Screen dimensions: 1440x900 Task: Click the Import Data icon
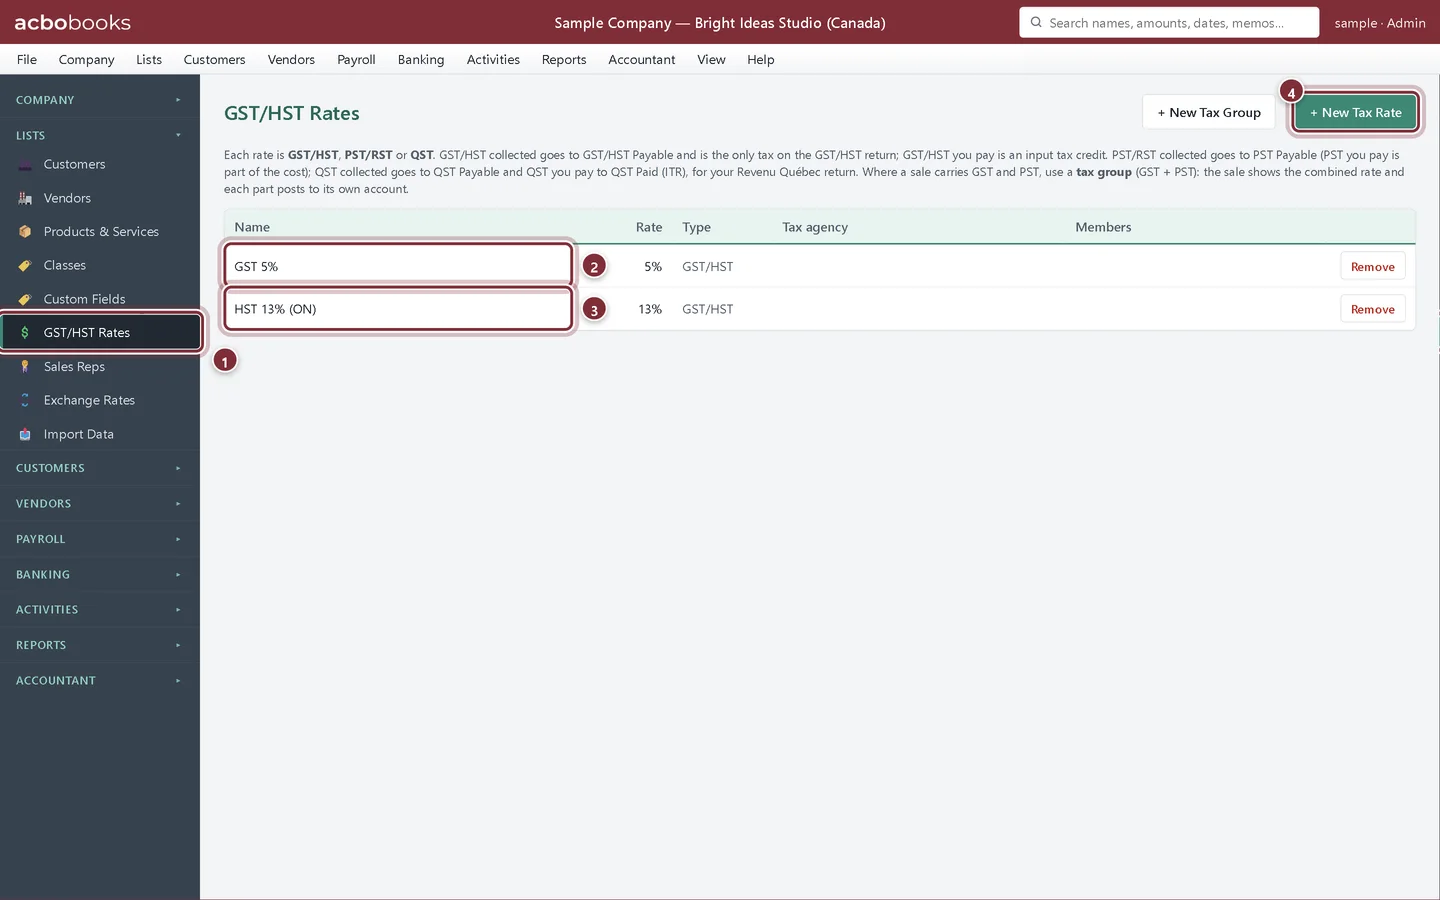[x=25, y=434]
